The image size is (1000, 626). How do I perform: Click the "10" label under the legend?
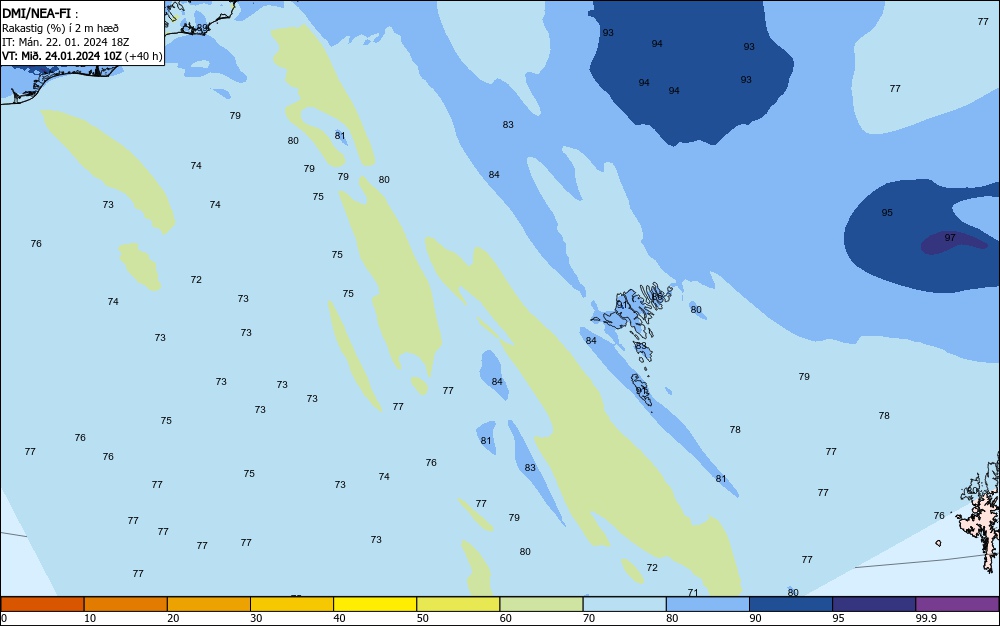point(90,618)
